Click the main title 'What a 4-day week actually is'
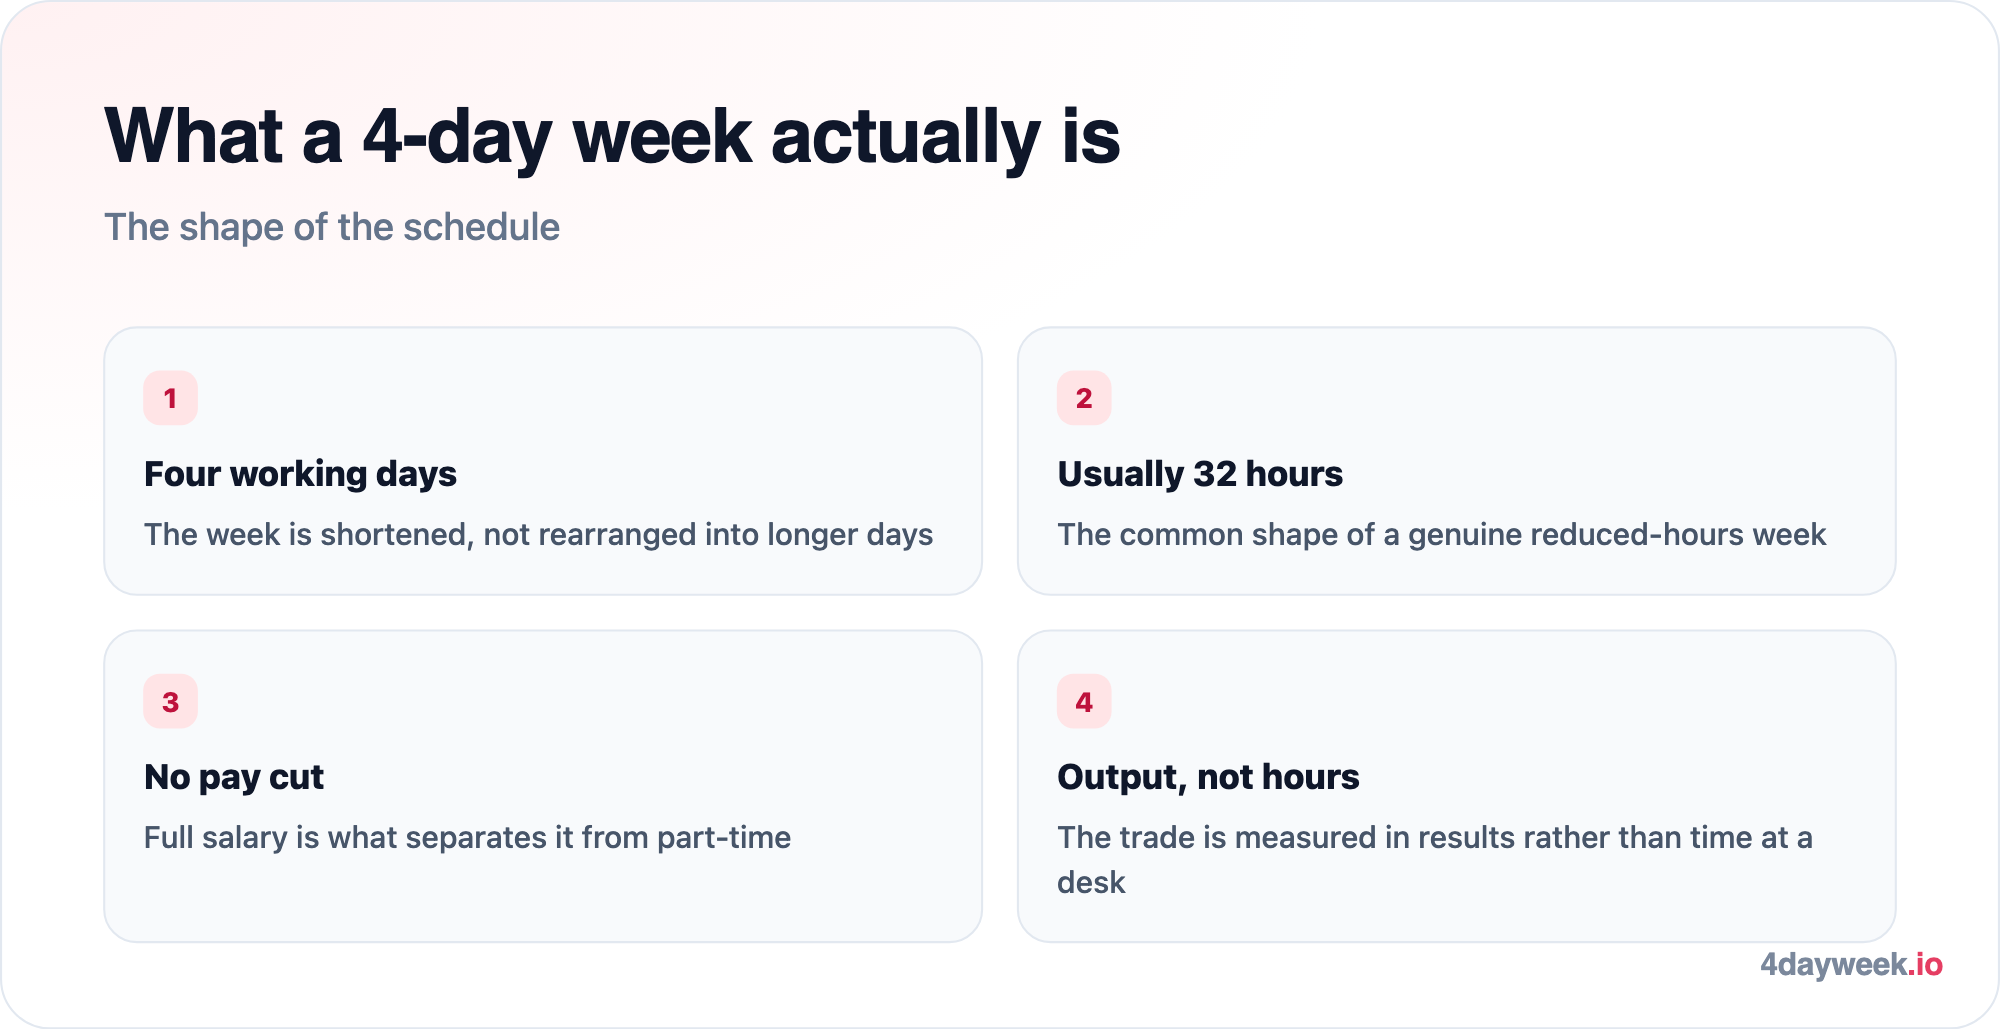 click(x=612, y=136)
